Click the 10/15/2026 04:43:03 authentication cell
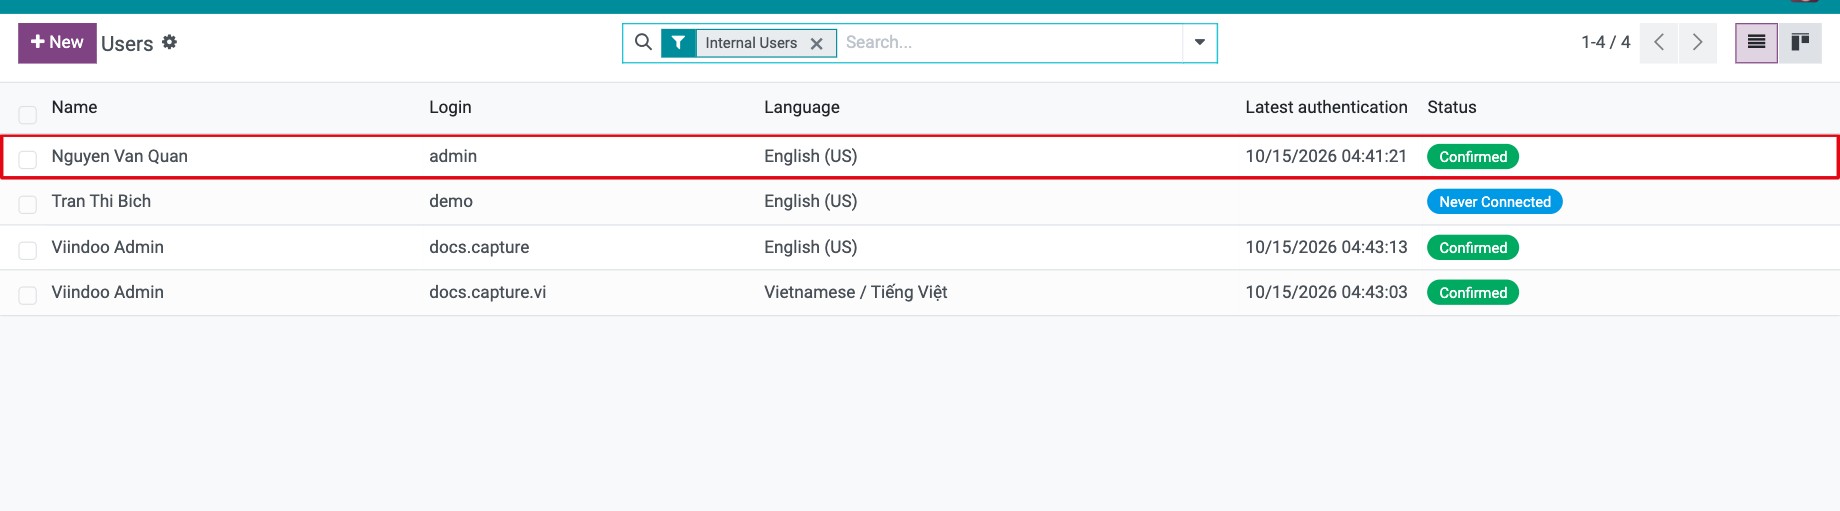 [x=1326, y=292]
